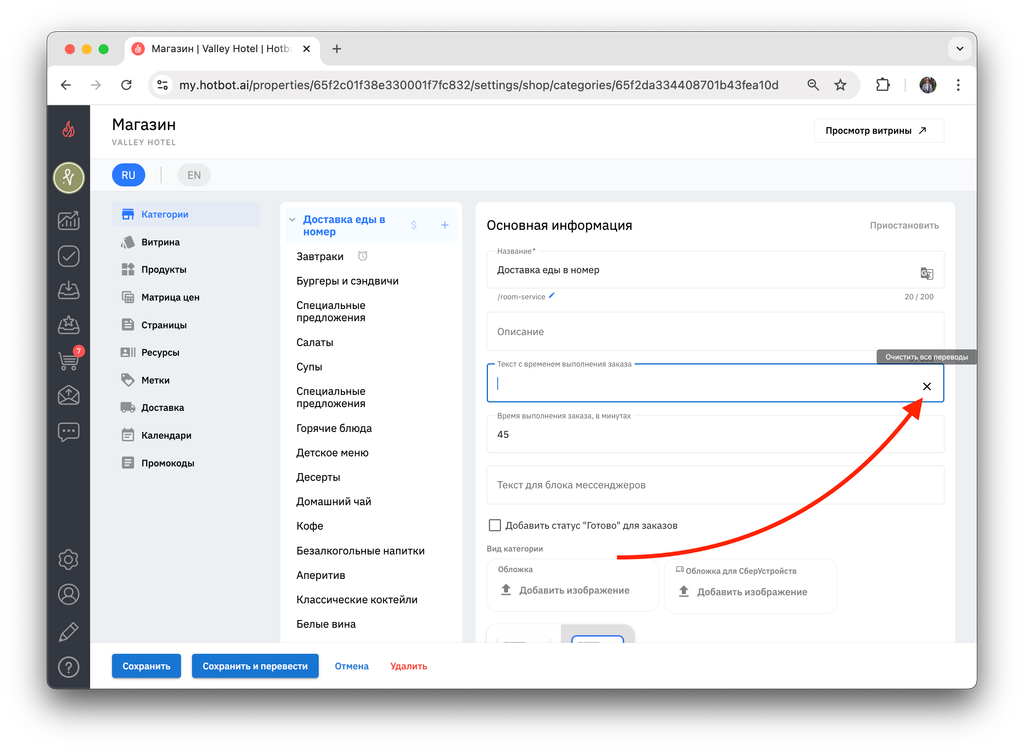Open the settings gear icon in the sidebar
Screen dimensions: 1024x751
coord(69,560)
